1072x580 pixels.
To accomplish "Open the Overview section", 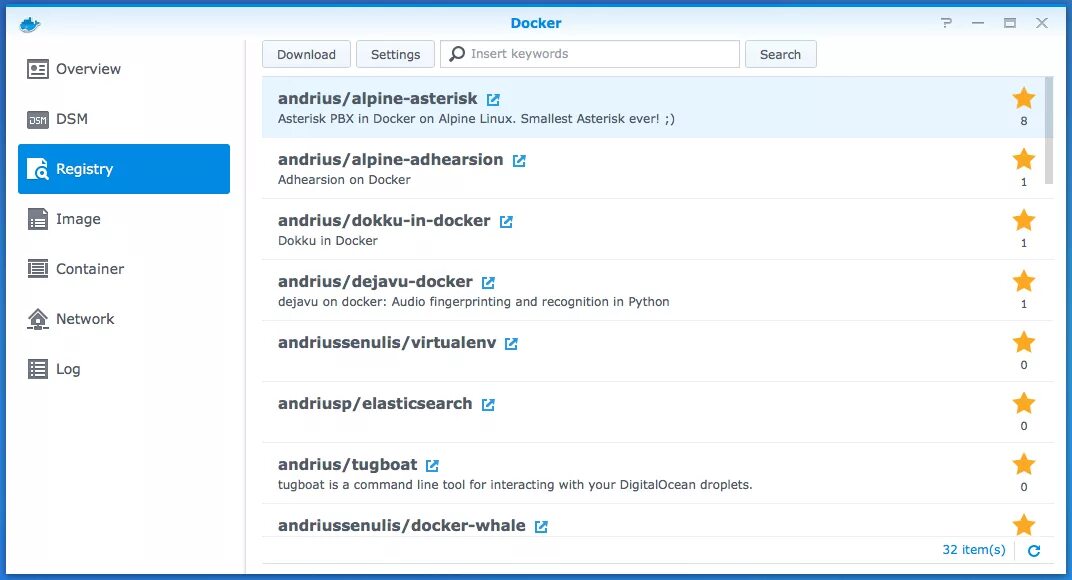I will [x=124, y=69].
